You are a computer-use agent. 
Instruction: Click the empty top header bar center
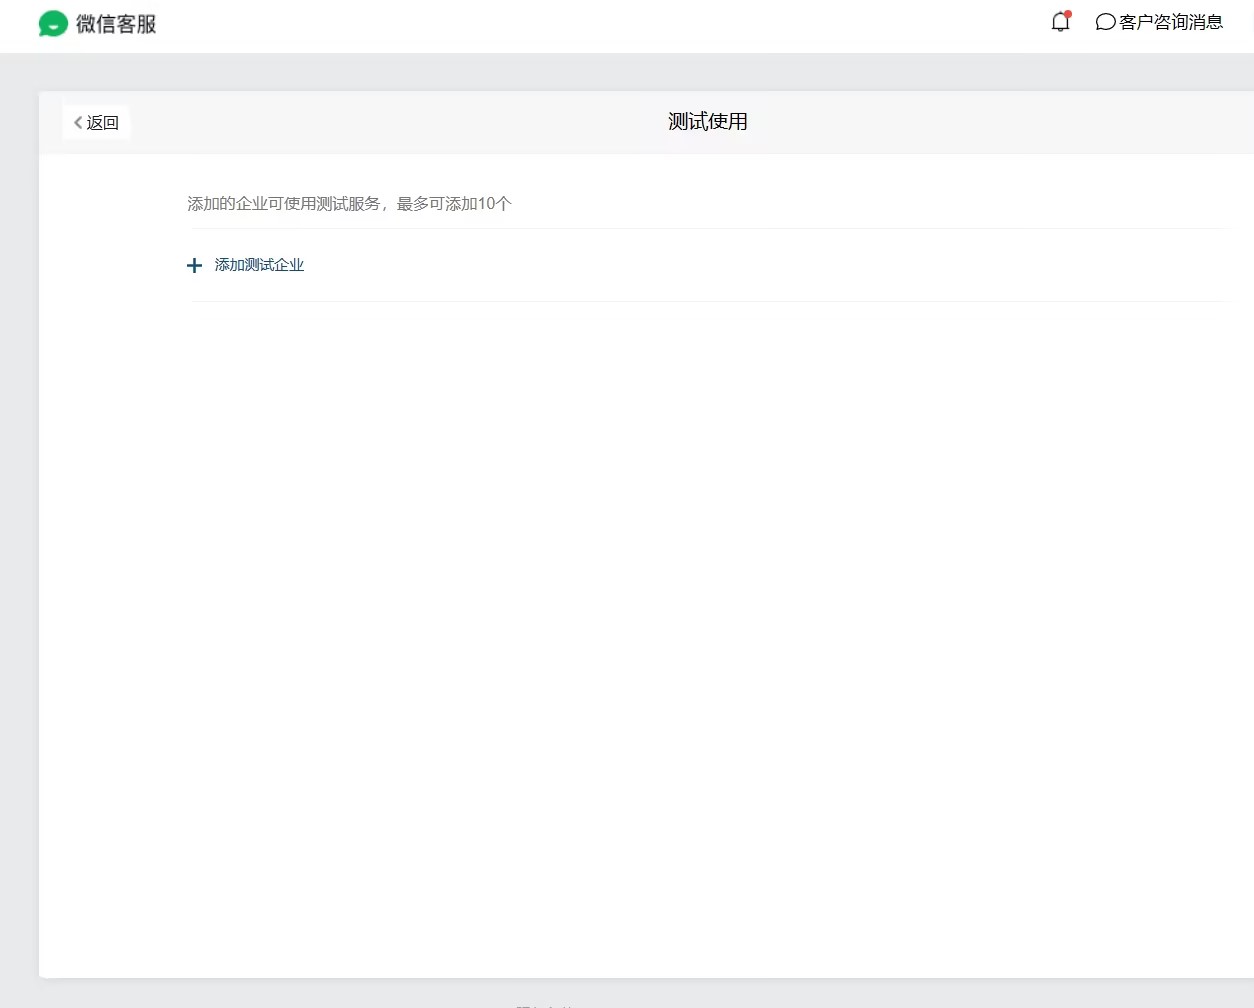click(x=600, y=25)
